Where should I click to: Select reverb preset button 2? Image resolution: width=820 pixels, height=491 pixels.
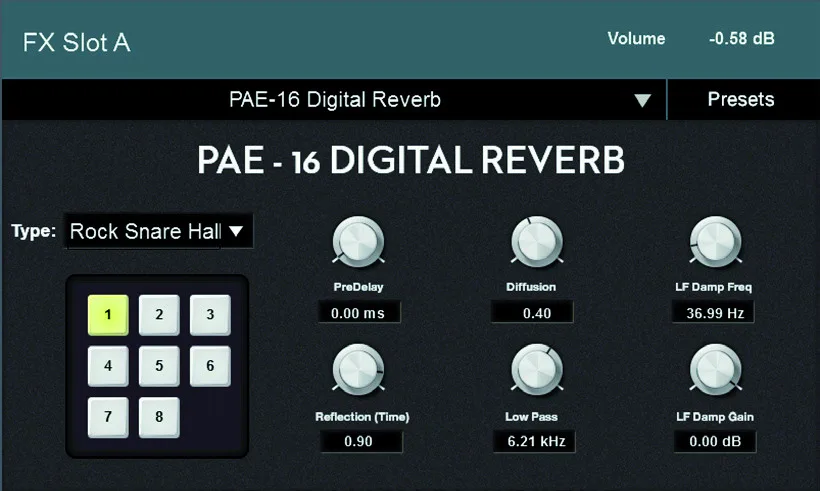(x=159, y=315)
